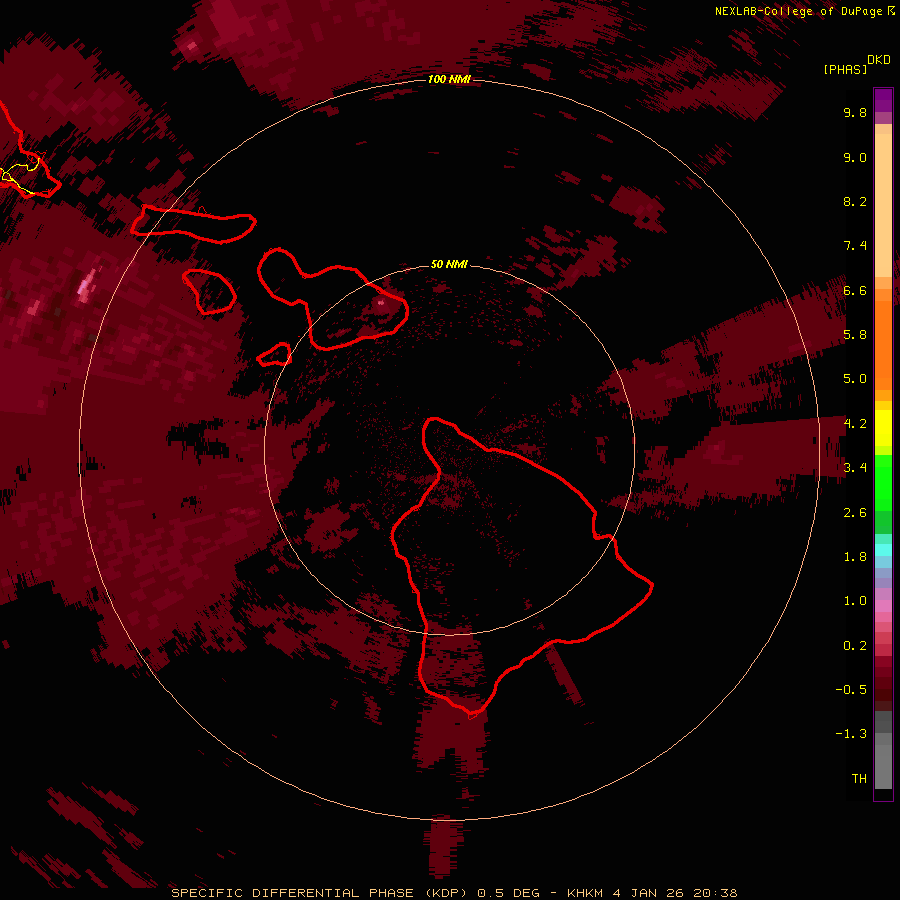The image size is (900, 900).
Task: Select the 5.0 legend value
Action: pos(855,379)
